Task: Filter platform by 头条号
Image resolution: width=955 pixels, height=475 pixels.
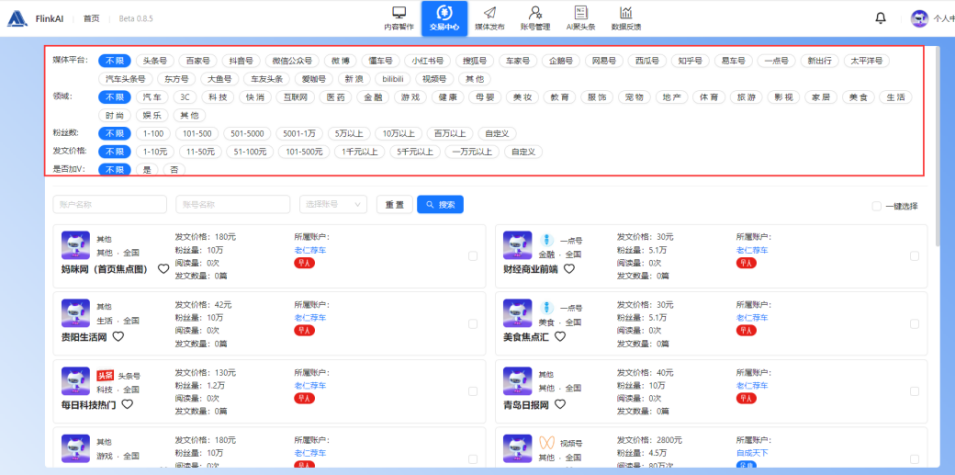Action: (155, 61)
